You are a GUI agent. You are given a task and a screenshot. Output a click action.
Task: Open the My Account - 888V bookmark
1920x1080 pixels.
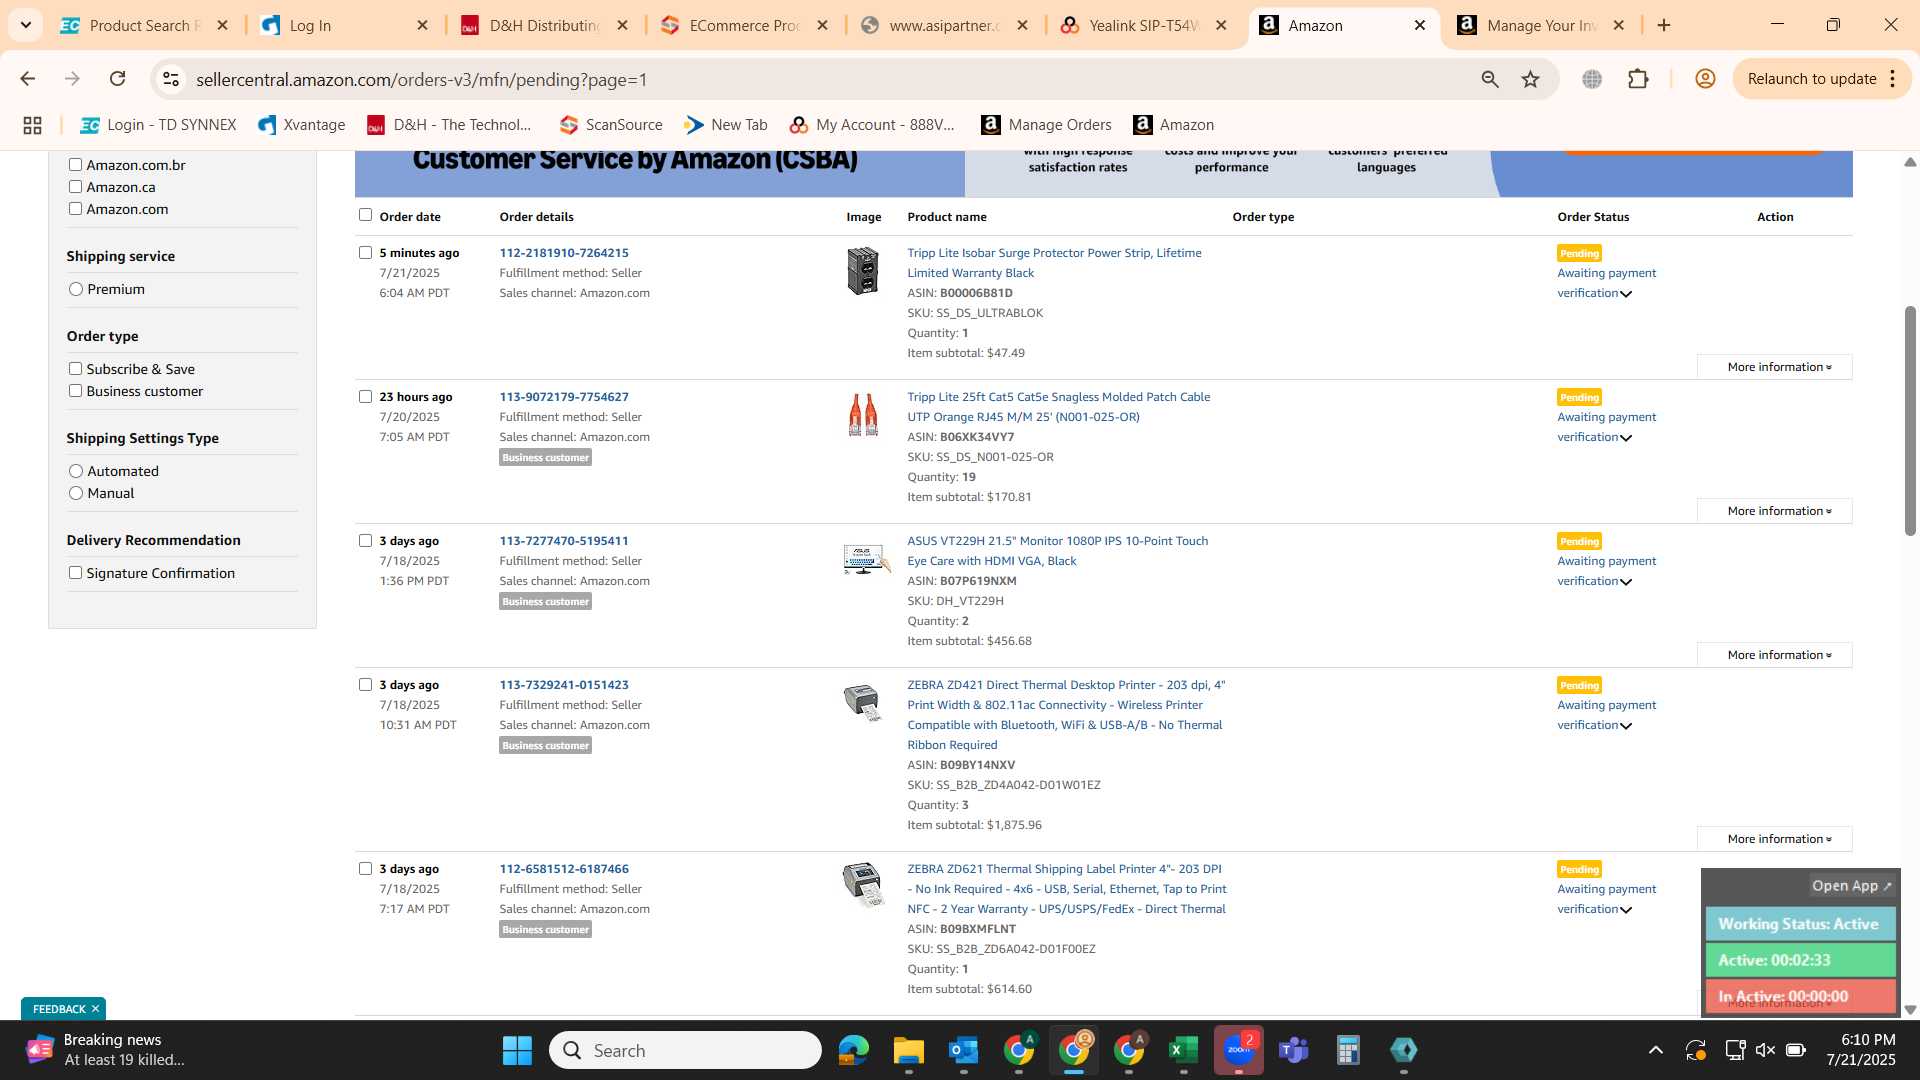pyautogui.click(x=872, y=125)
